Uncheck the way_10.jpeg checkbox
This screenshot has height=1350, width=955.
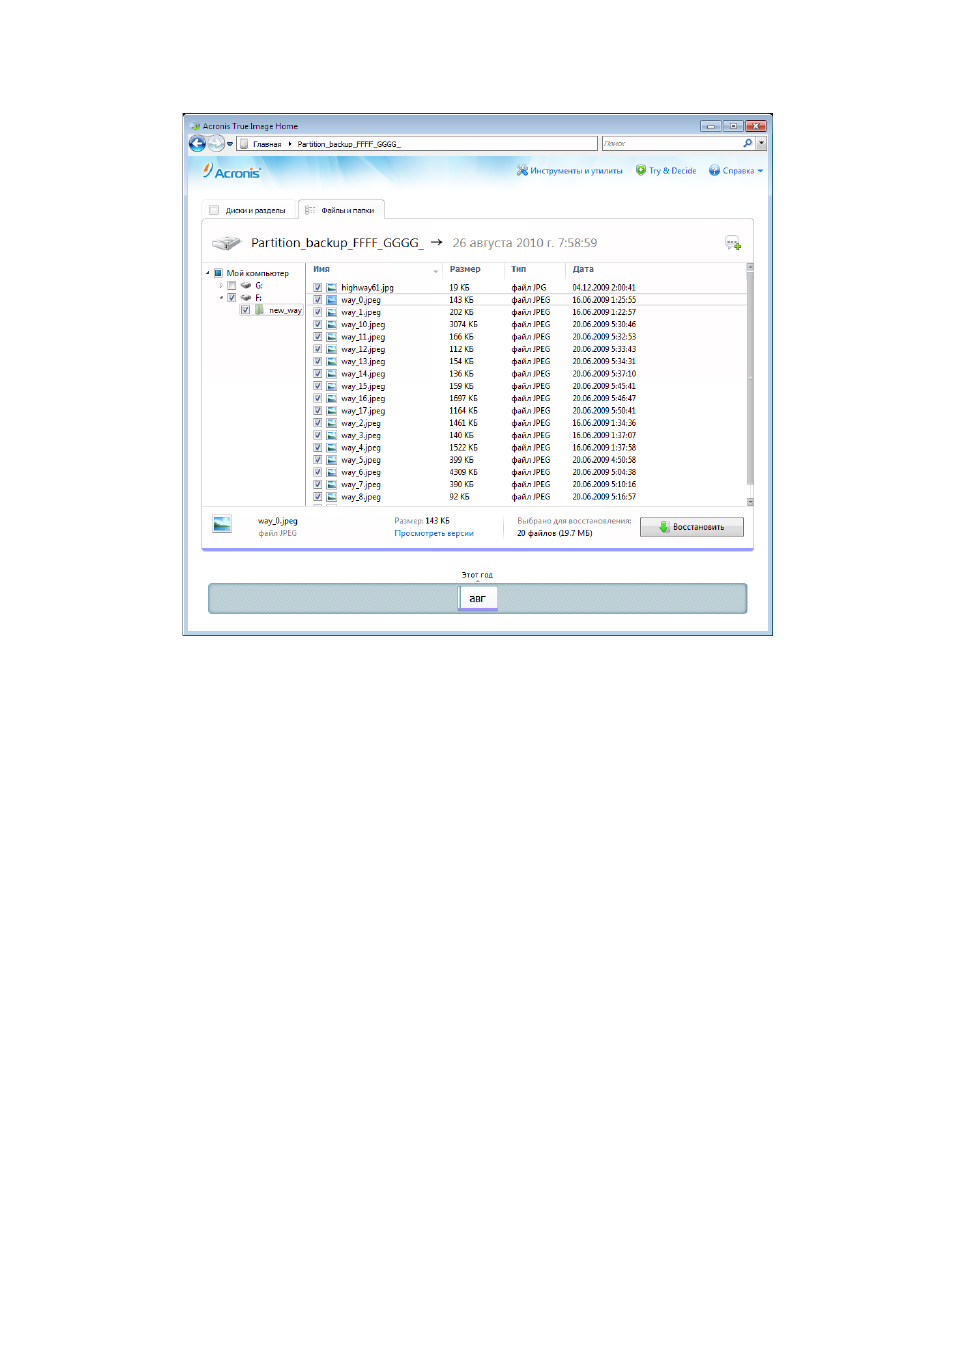[318, 325]
